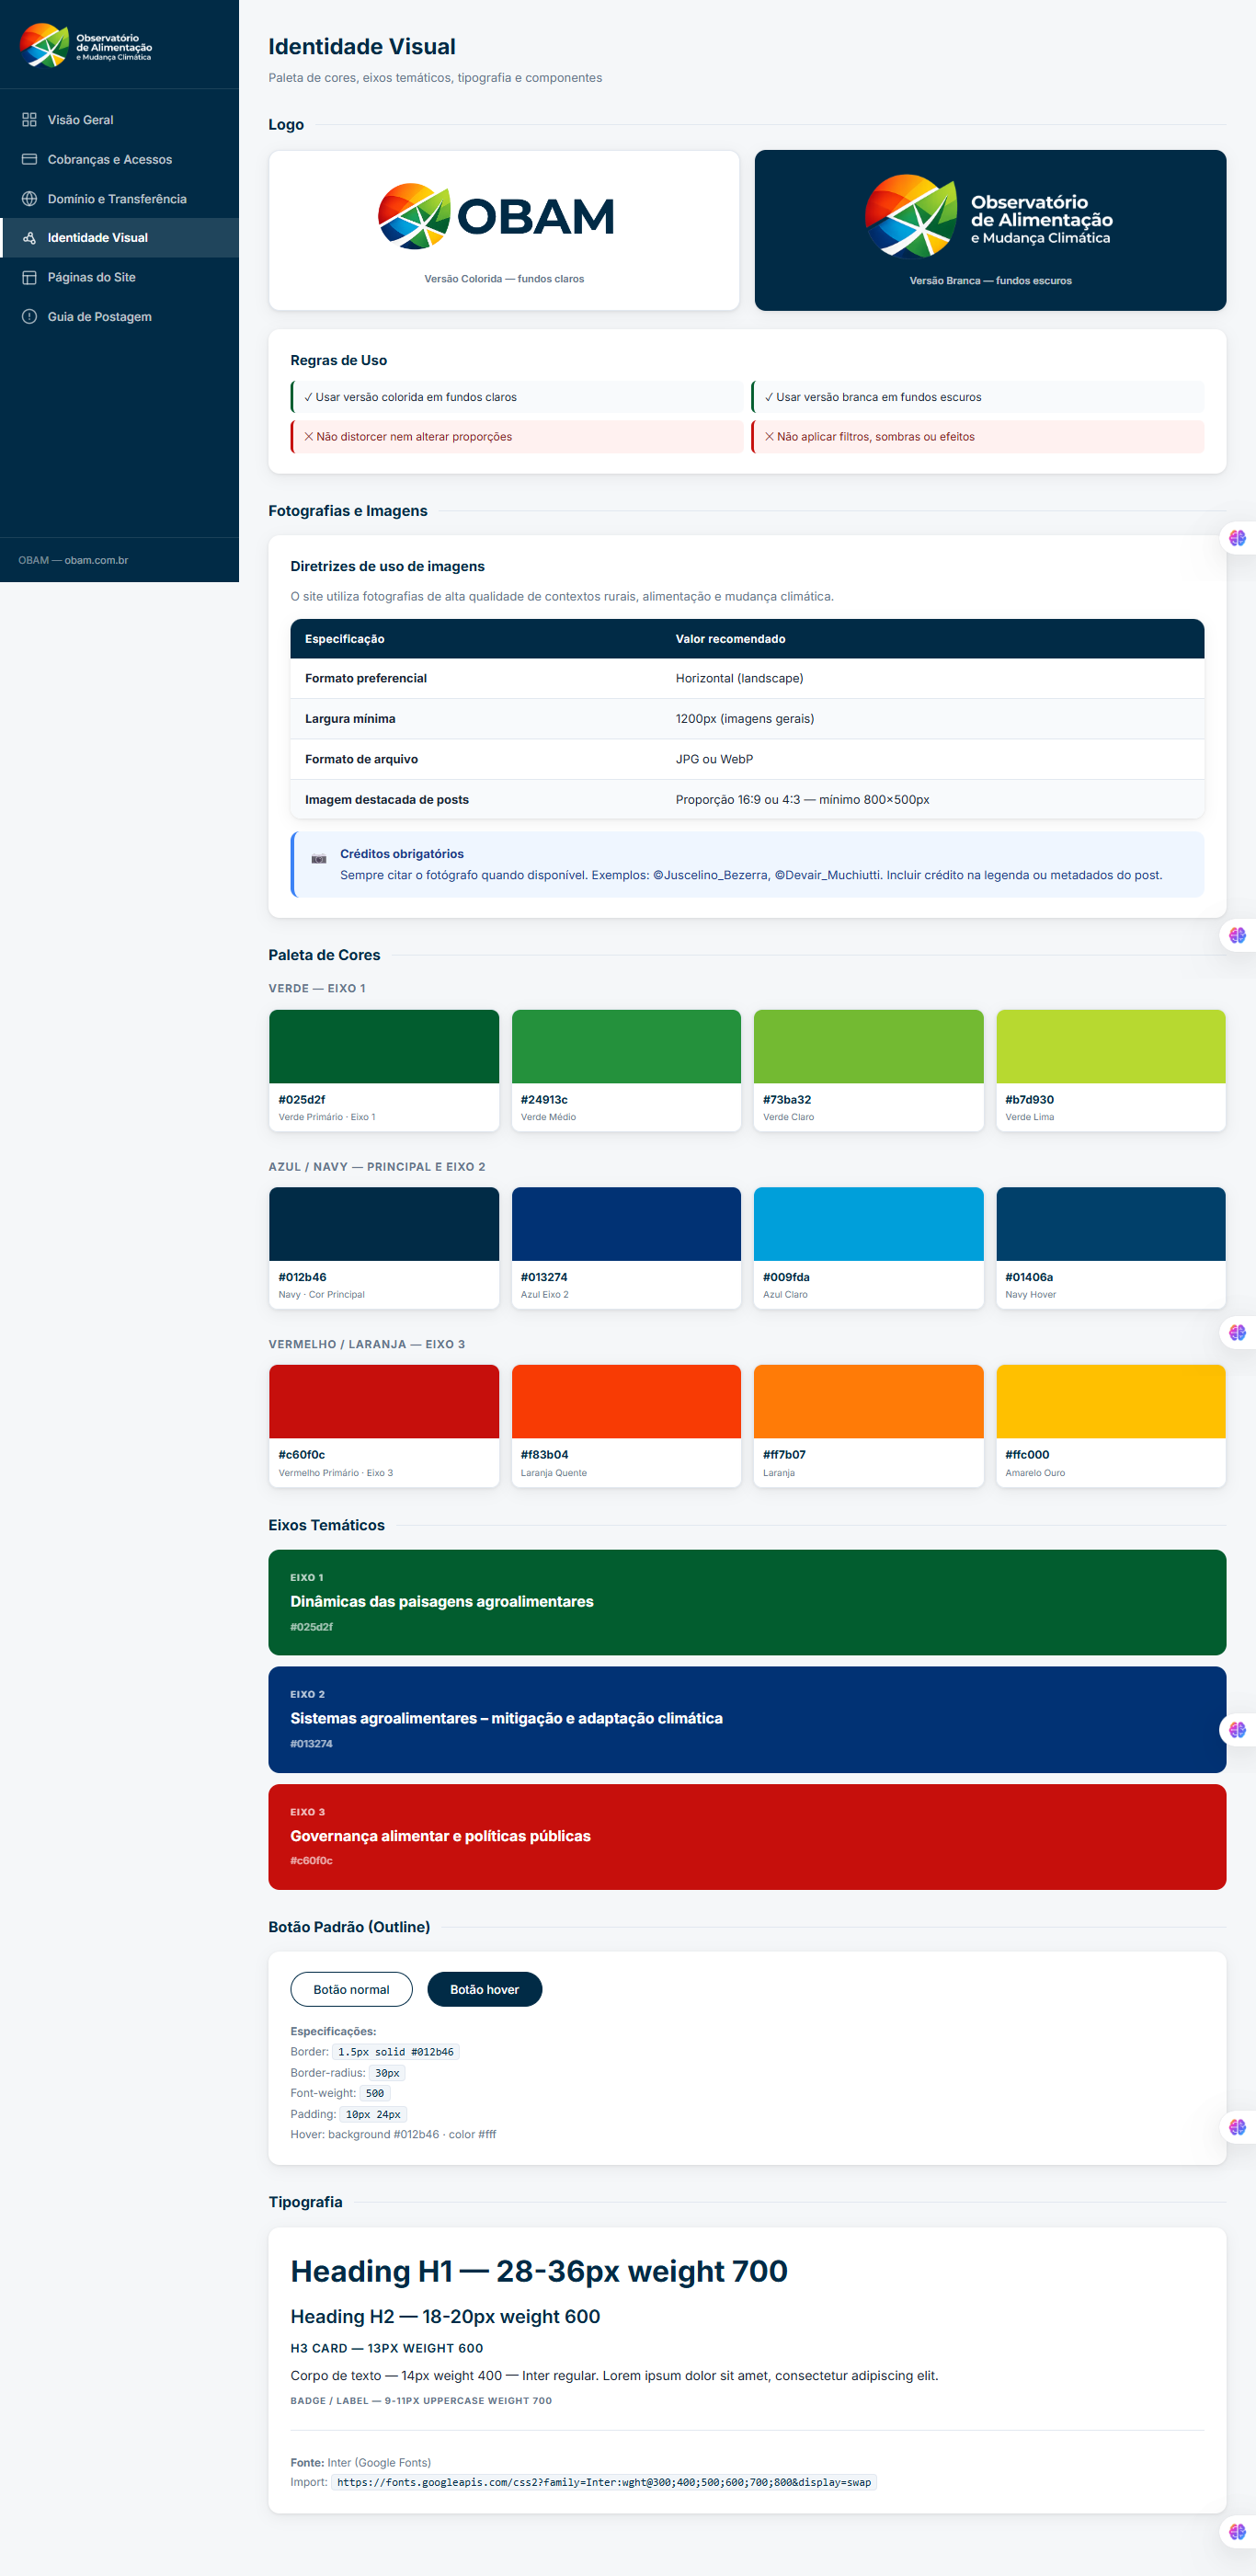
Task: Click the X mark before 'Não aplicar filtros'
Action: [769, 437]
